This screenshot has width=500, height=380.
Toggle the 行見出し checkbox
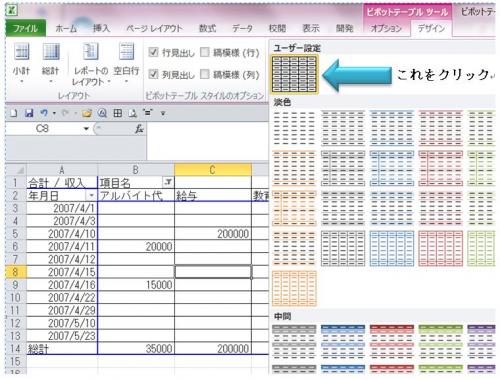point(153,52)
